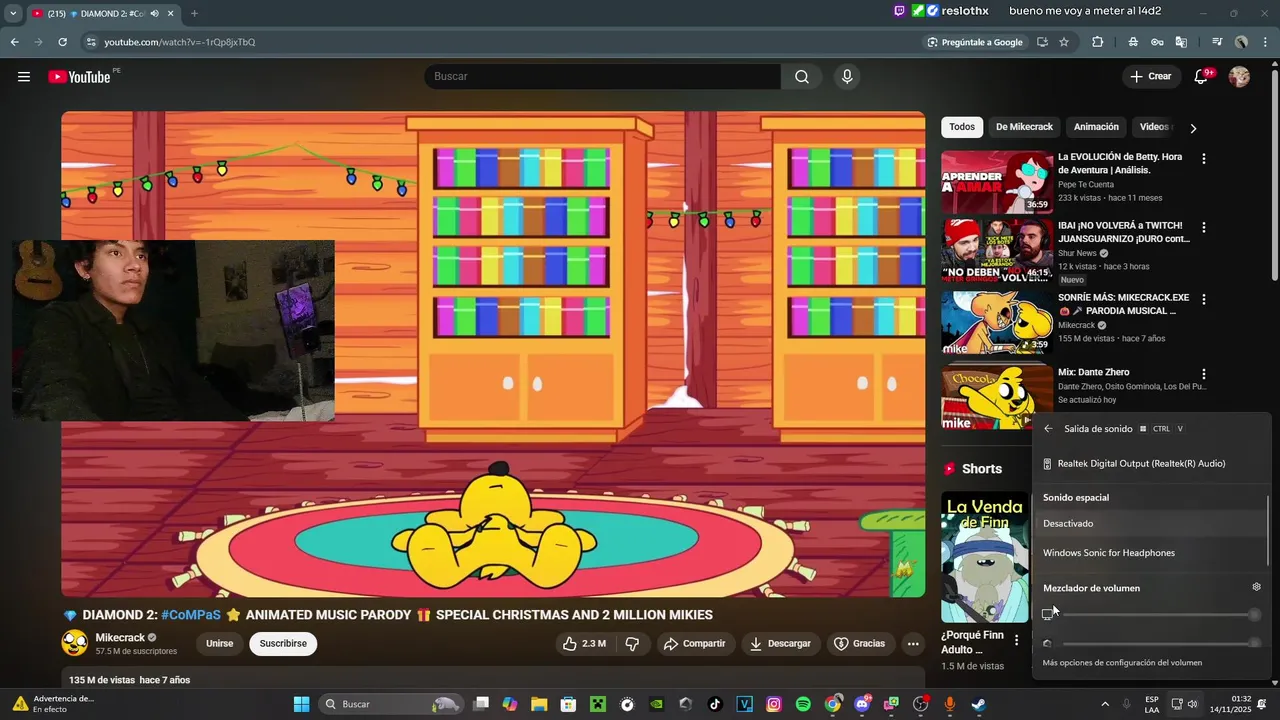Open TikTok from the taskbar
1280x720 pixels.
coord(715,704)
